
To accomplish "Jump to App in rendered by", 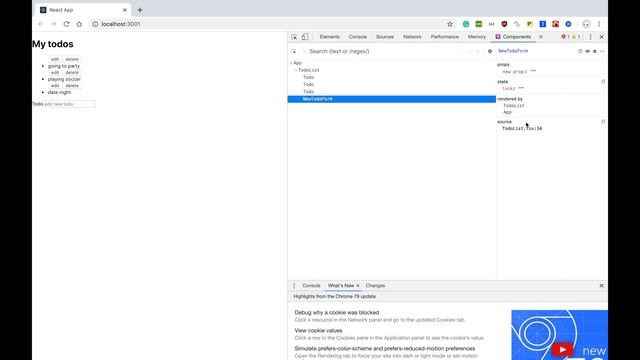I will point(507,112).
